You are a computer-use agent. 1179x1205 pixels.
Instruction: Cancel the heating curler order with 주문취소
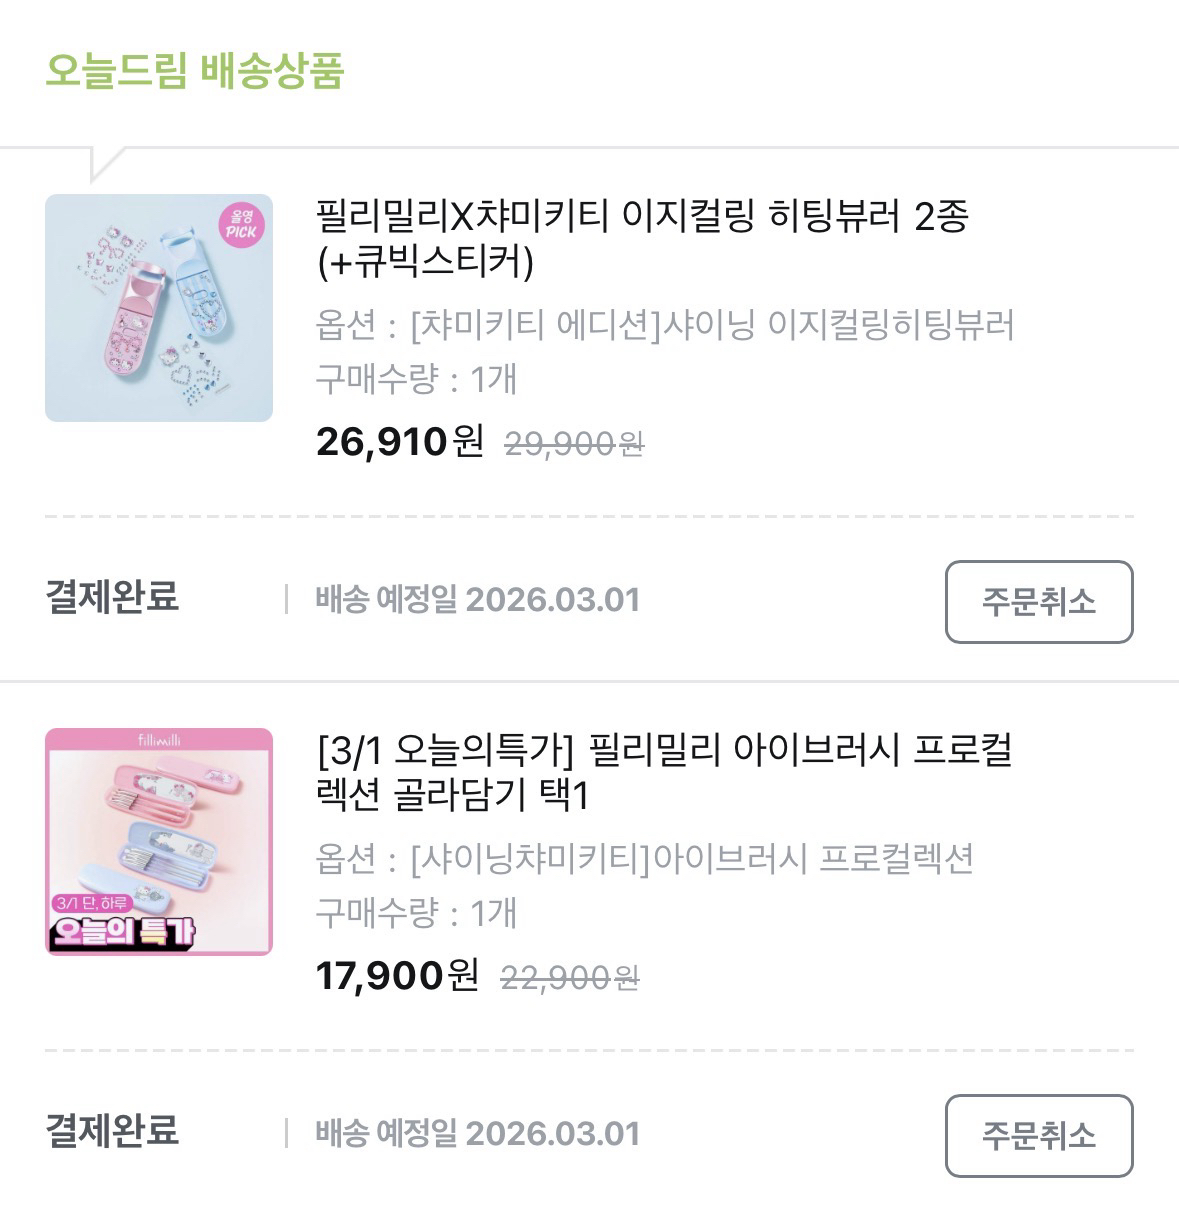(x=1038, y=602)
